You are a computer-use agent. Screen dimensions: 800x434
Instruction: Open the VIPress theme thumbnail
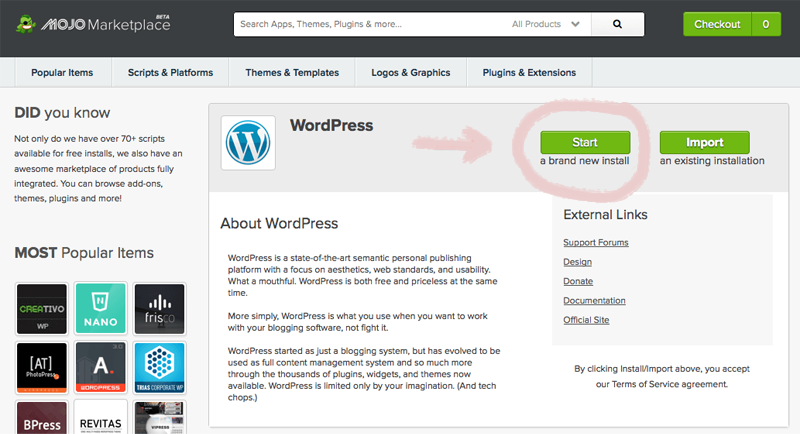[x=159, y=418]
